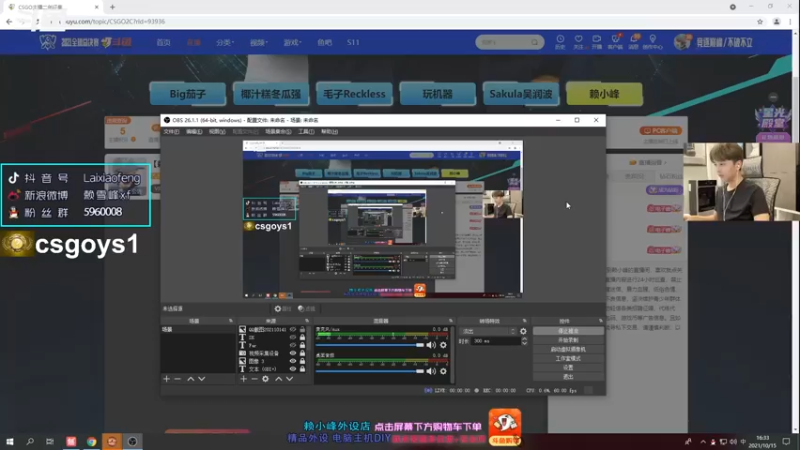The height and width of the screenshot is (450, 800).
Task: Toggle lock on video capture device source
Action: (x=302, y=353)
